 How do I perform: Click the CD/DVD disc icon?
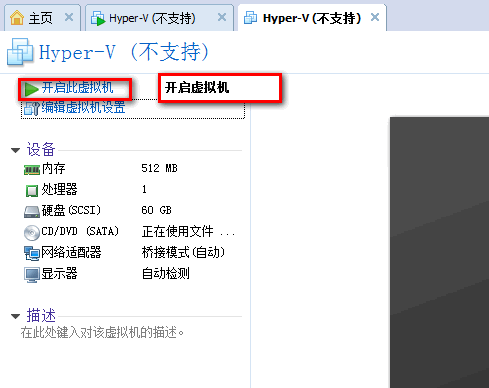click(x=32, y=233)
